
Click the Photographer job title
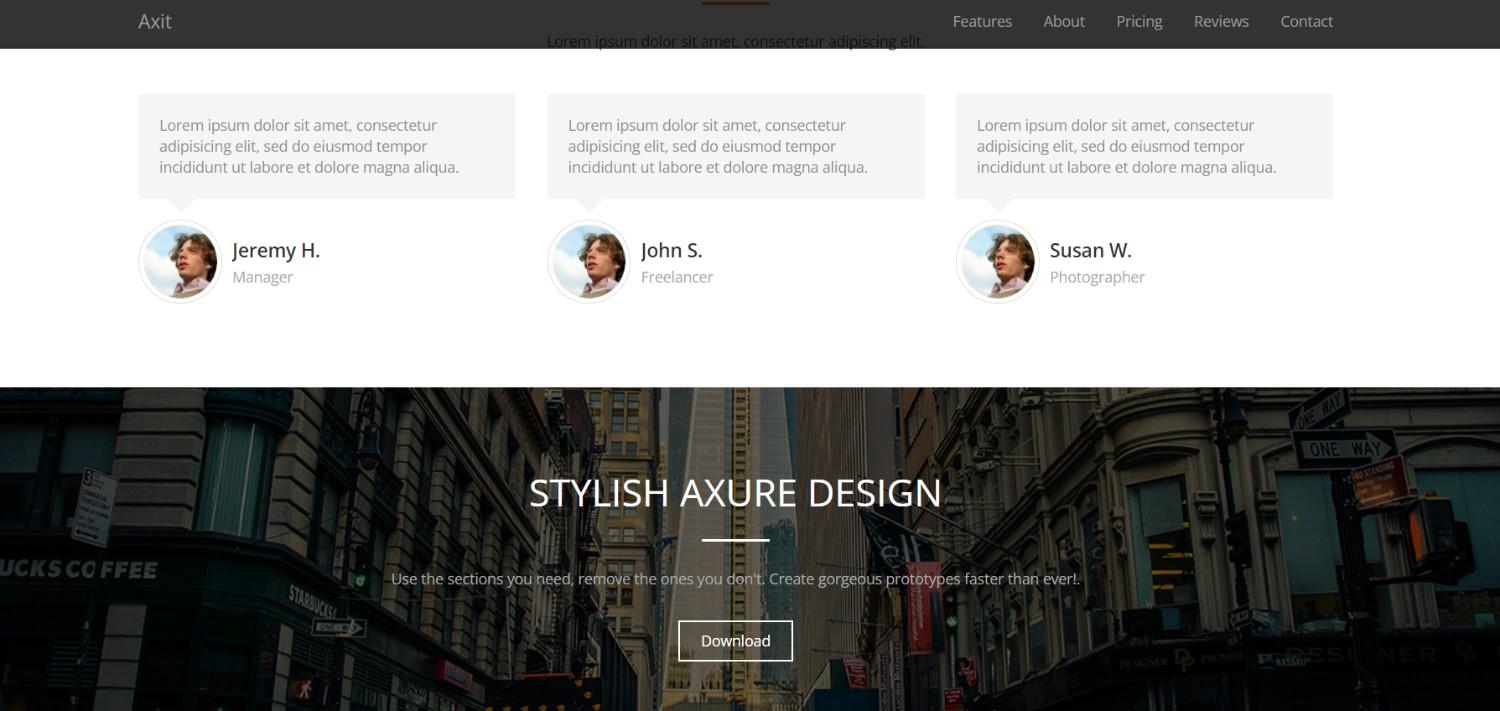(1096, 278)
